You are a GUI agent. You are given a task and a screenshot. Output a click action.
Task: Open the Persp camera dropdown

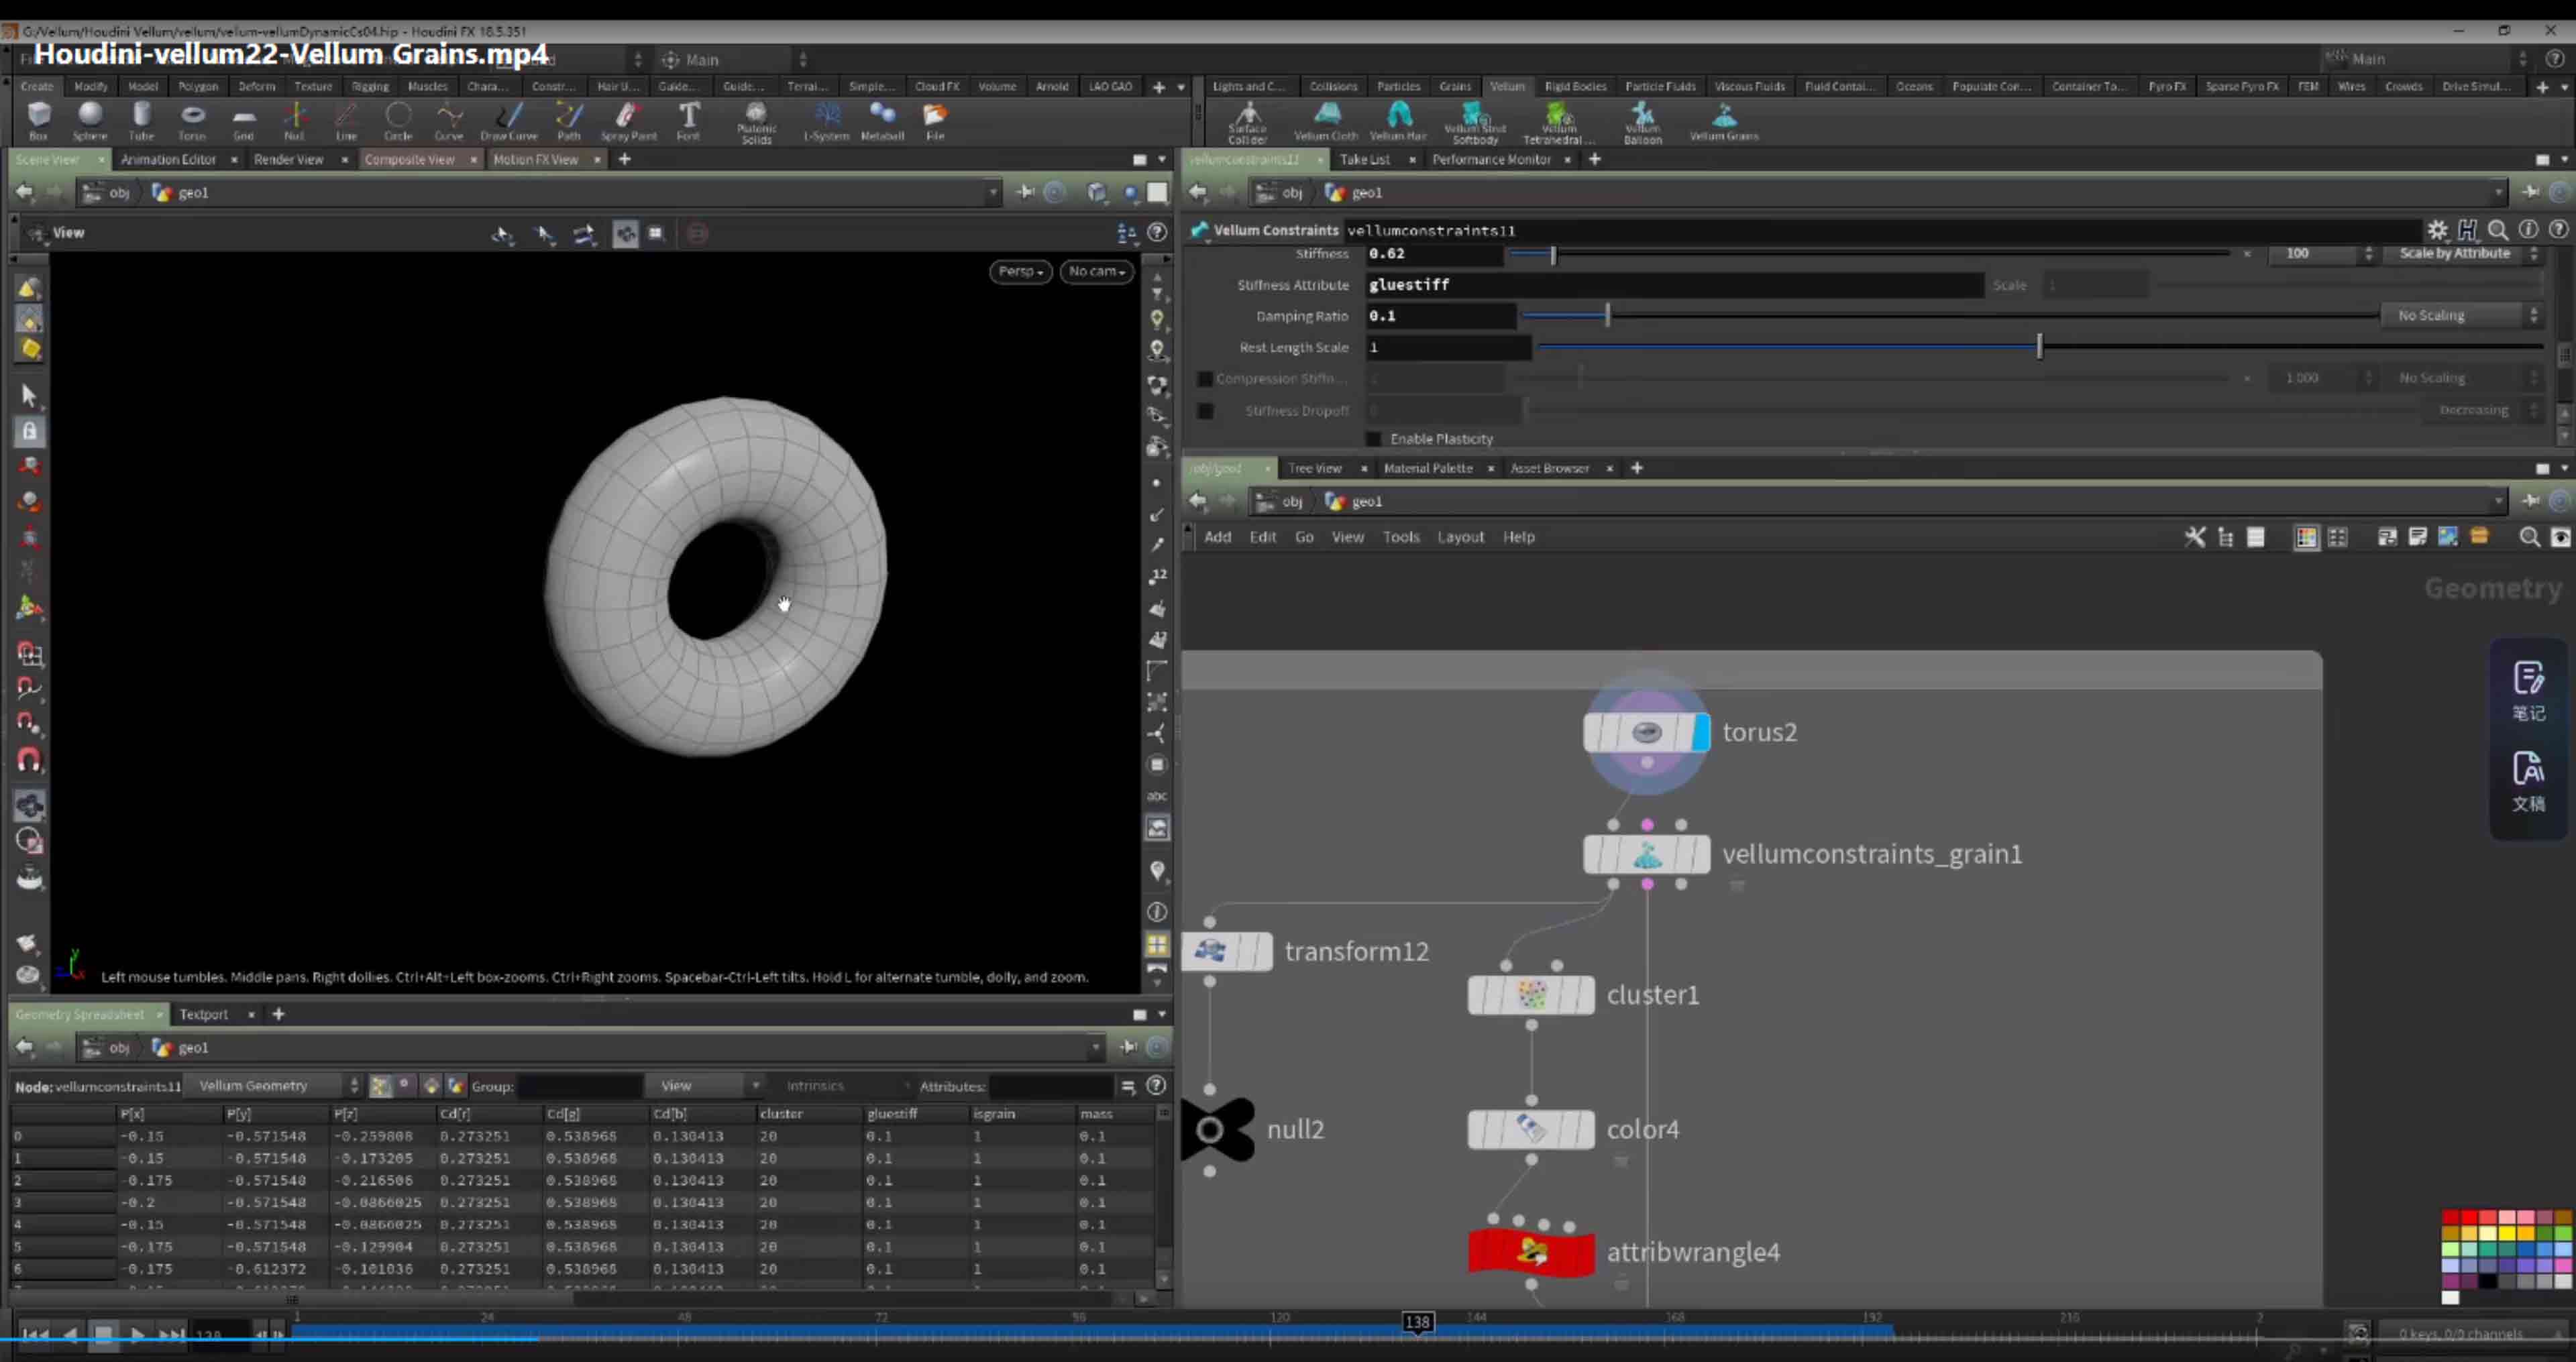(1020, 271)
